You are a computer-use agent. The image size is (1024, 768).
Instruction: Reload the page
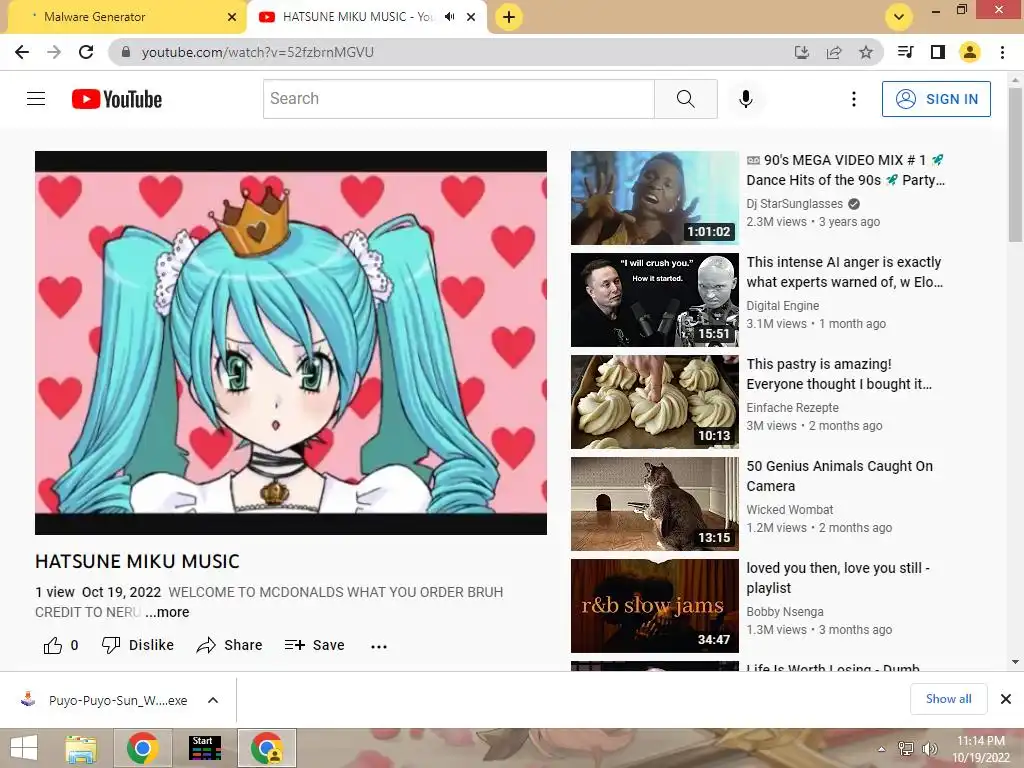pyautogui.click(x=86, y=52)
